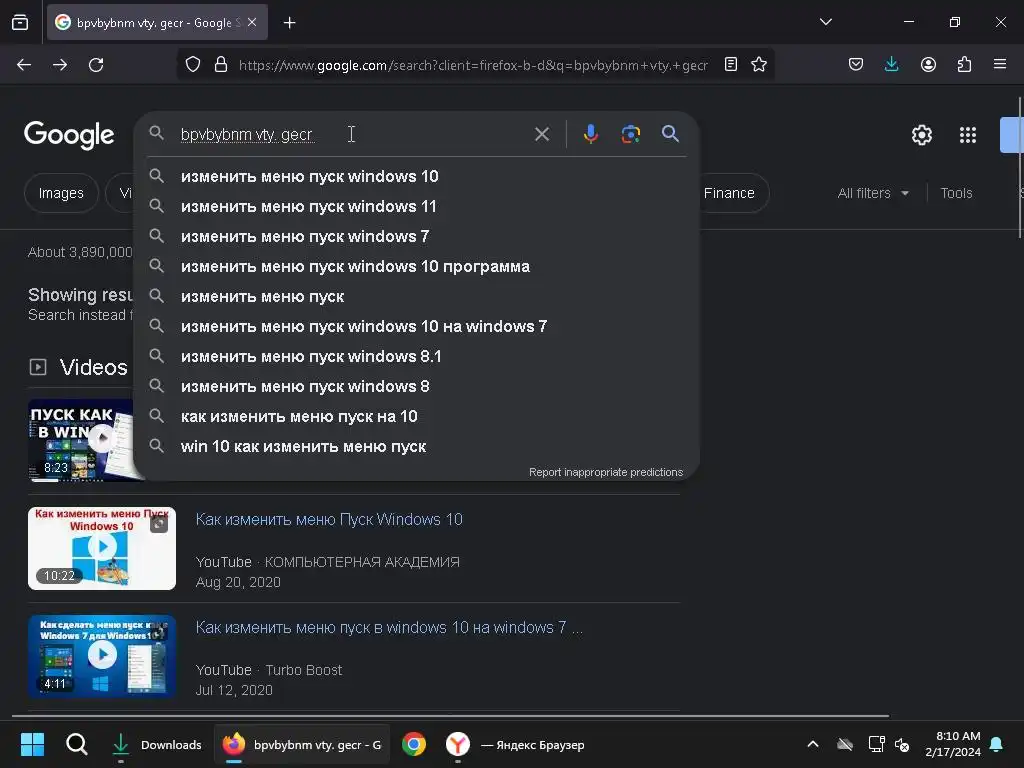Open Яндекс Браузер from the taskbar
The height and width of the screenshot is (768, 1024).
(516, 744)
